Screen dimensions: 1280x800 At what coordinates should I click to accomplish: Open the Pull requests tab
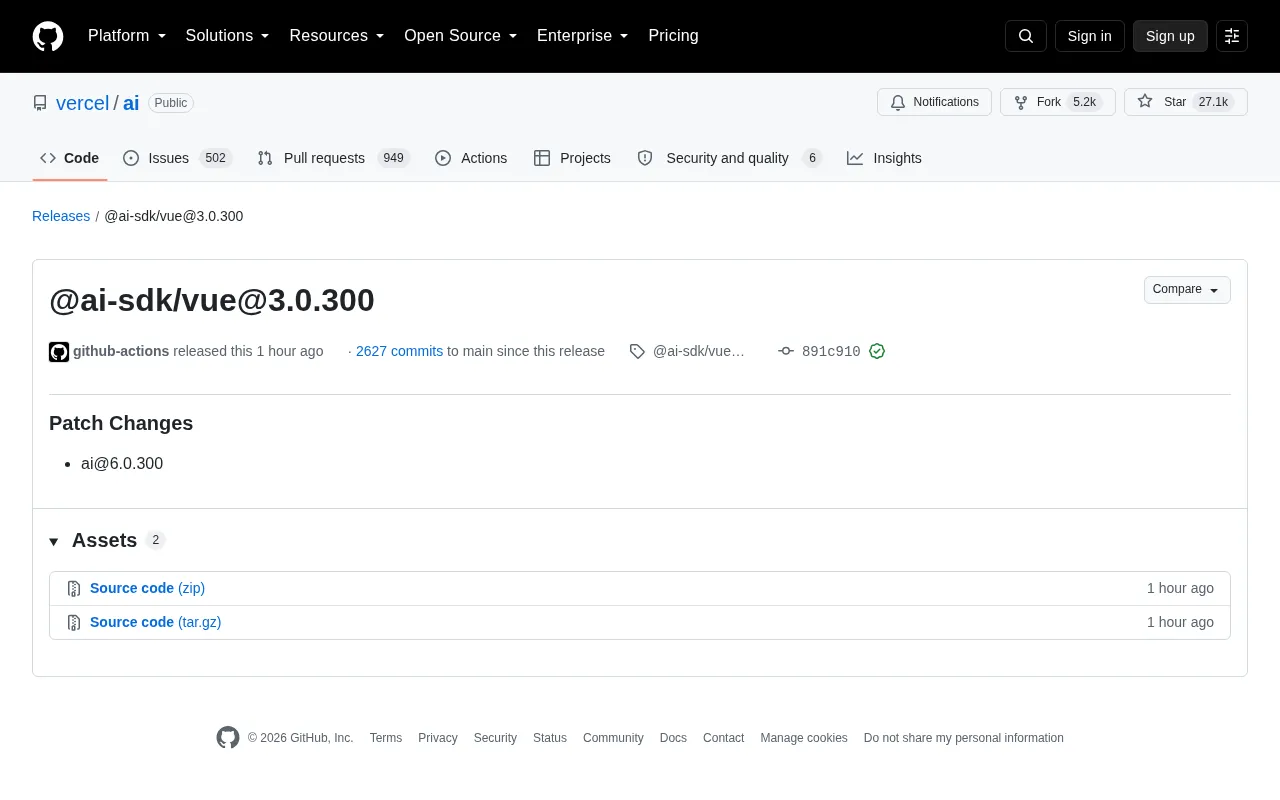333,158
